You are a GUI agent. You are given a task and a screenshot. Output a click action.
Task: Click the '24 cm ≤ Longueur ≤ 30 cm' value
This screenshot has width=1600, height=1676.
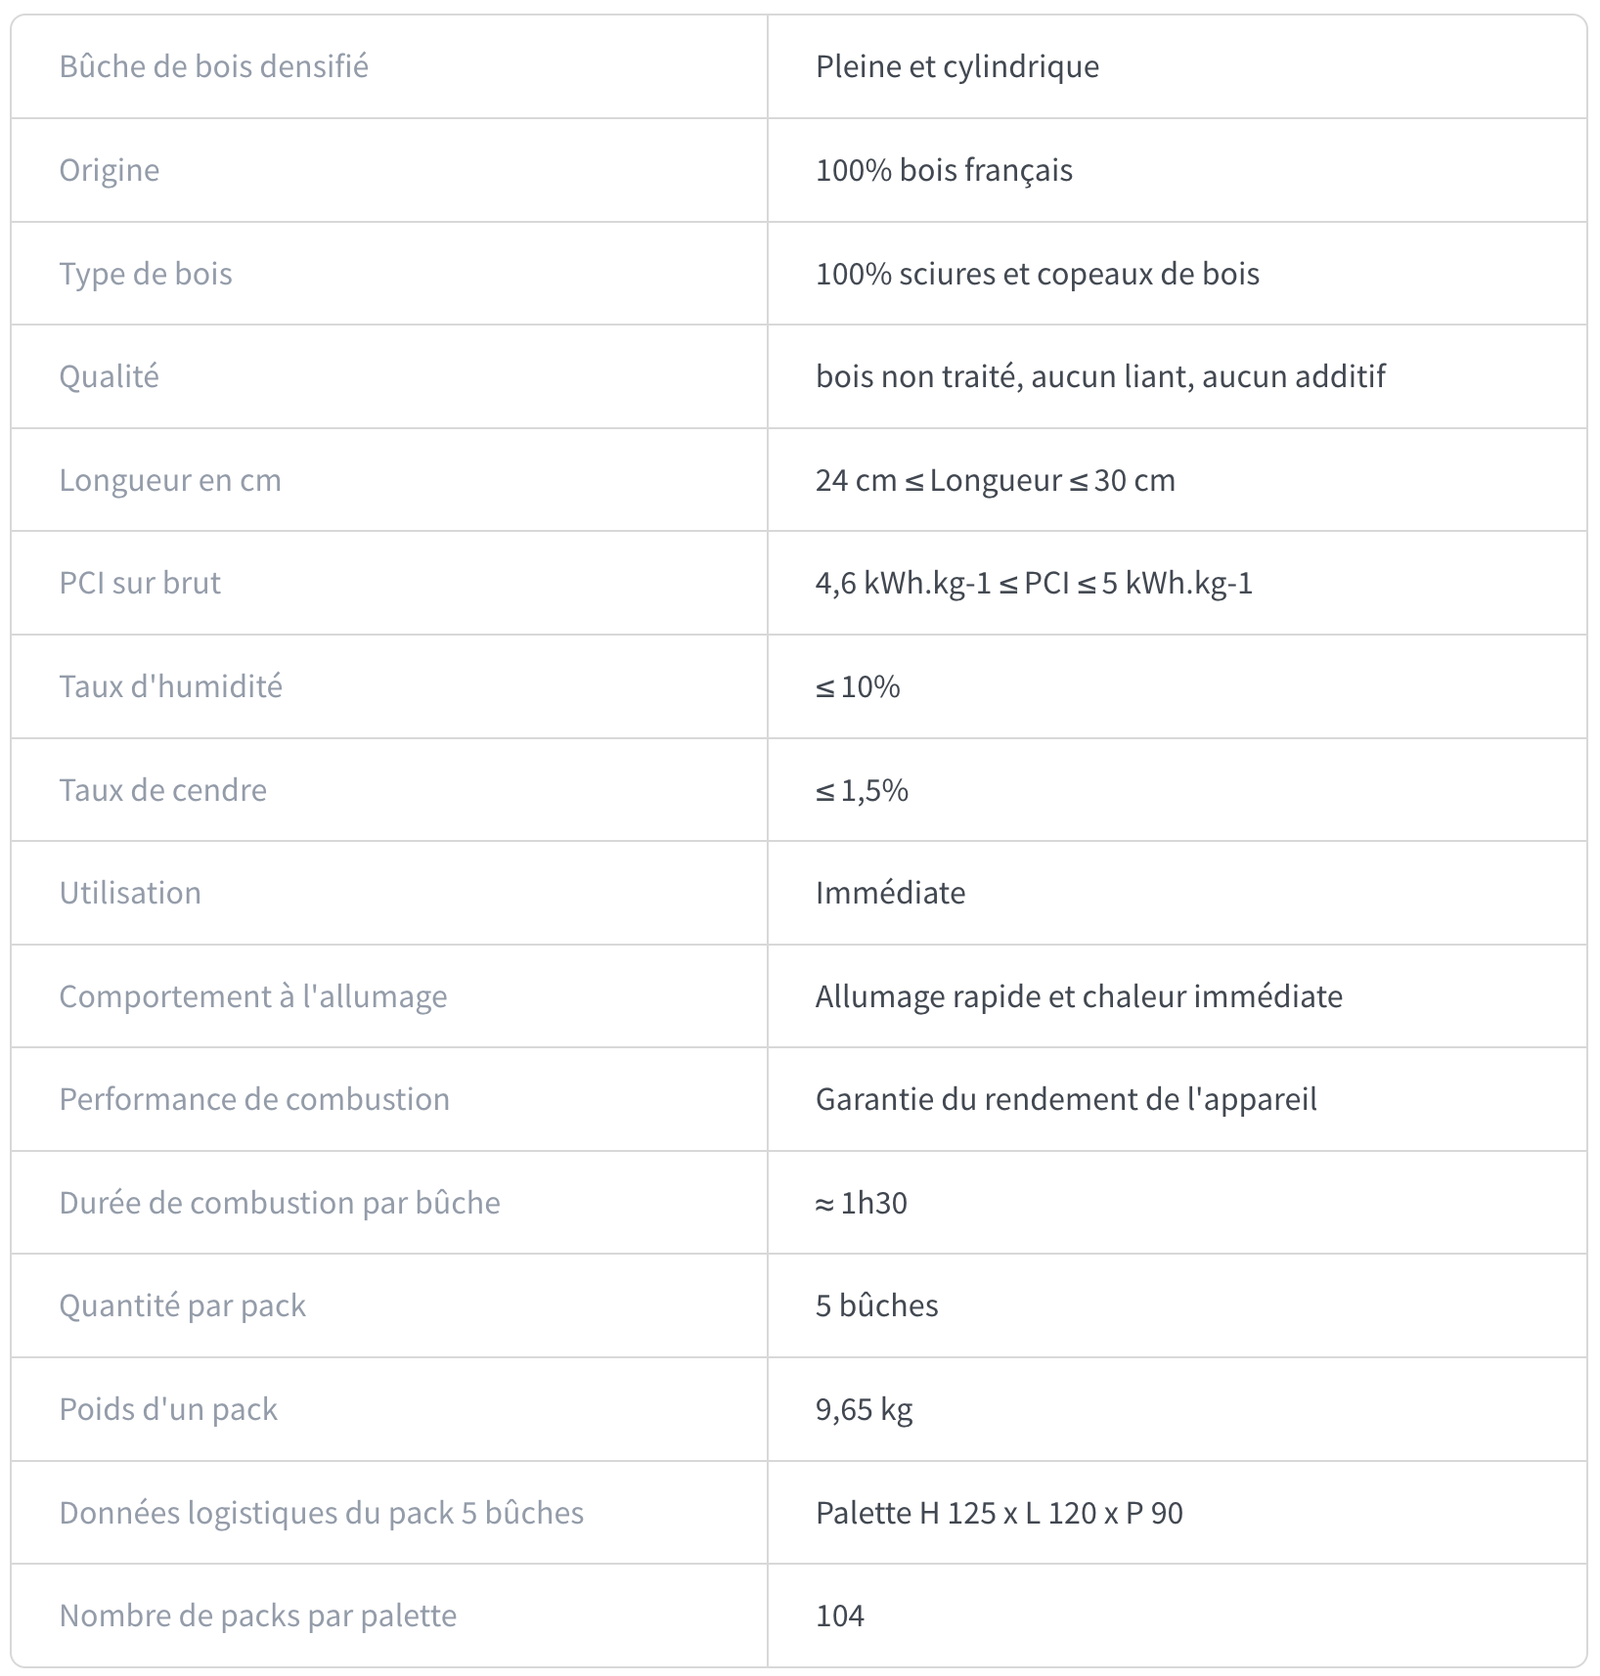994,480
